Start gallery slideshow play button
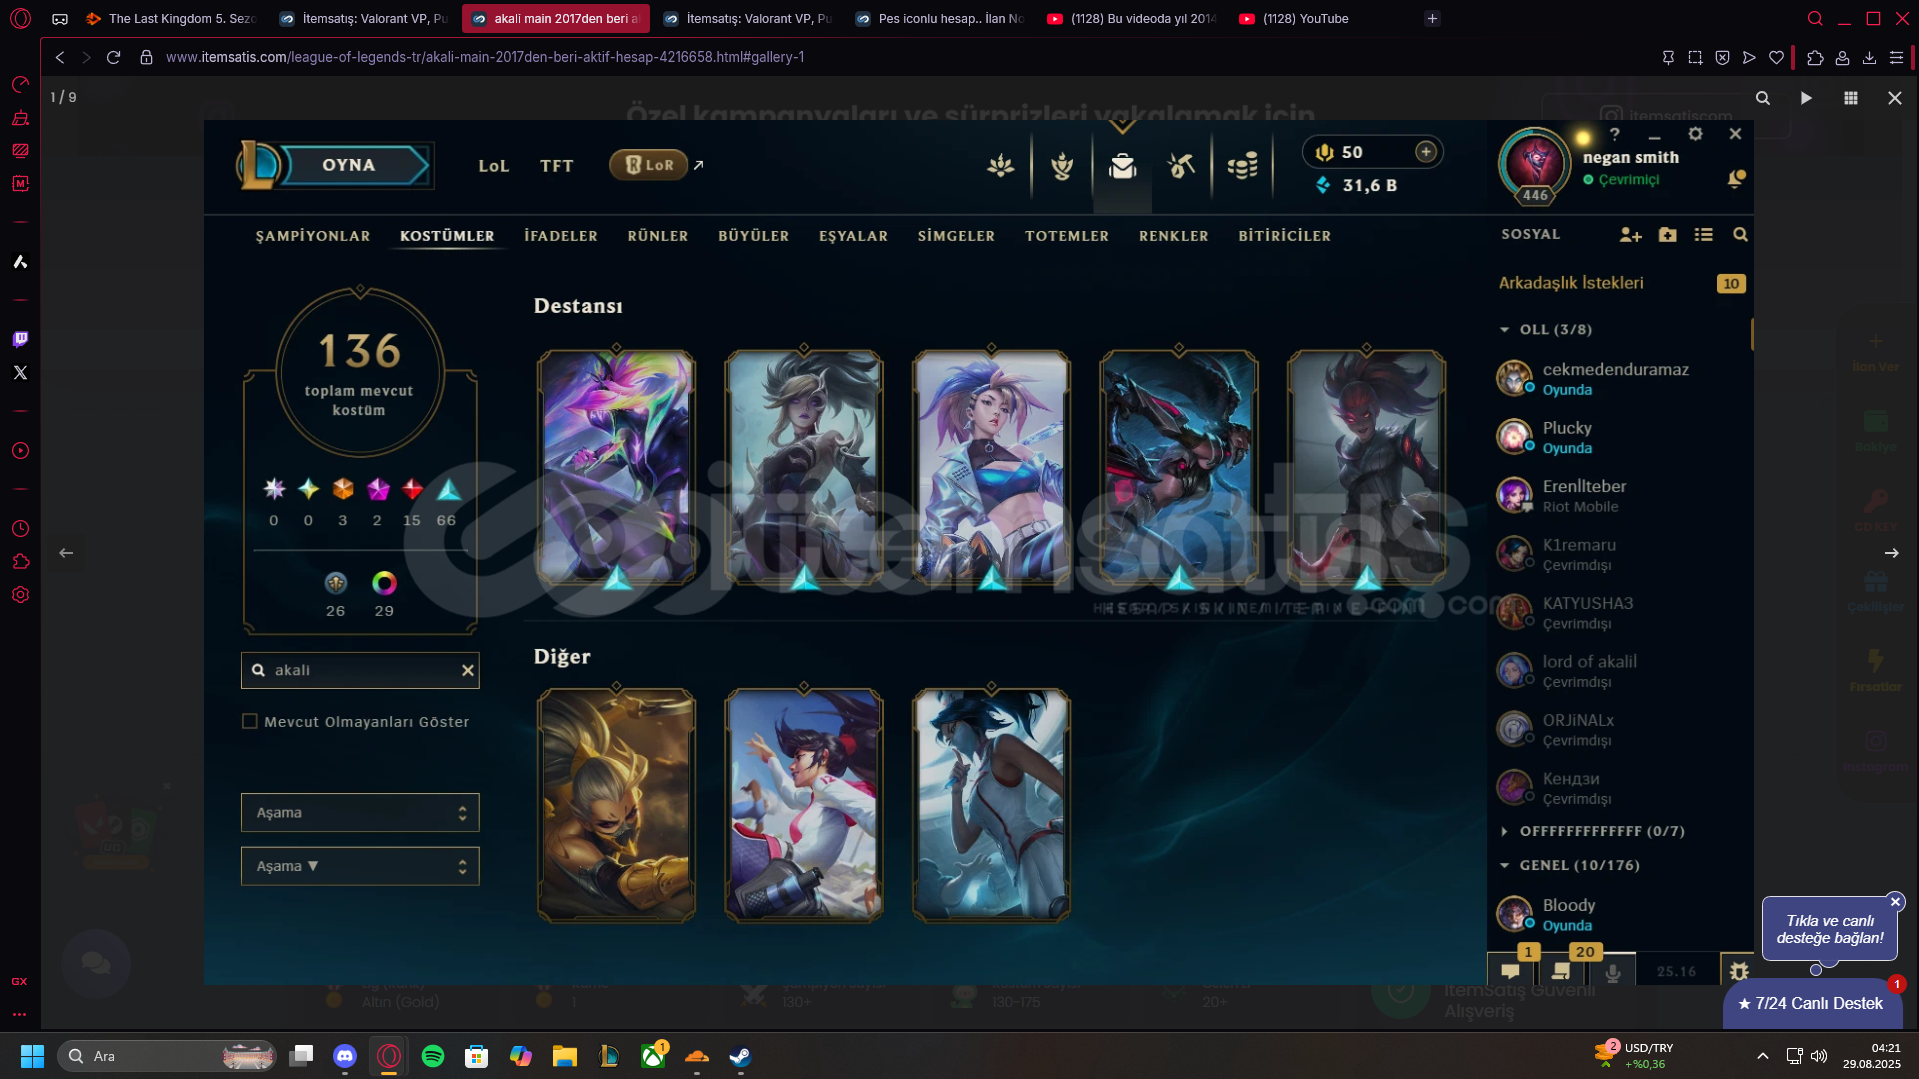Screen dimensions: 1919x1079 point(1806,98)
